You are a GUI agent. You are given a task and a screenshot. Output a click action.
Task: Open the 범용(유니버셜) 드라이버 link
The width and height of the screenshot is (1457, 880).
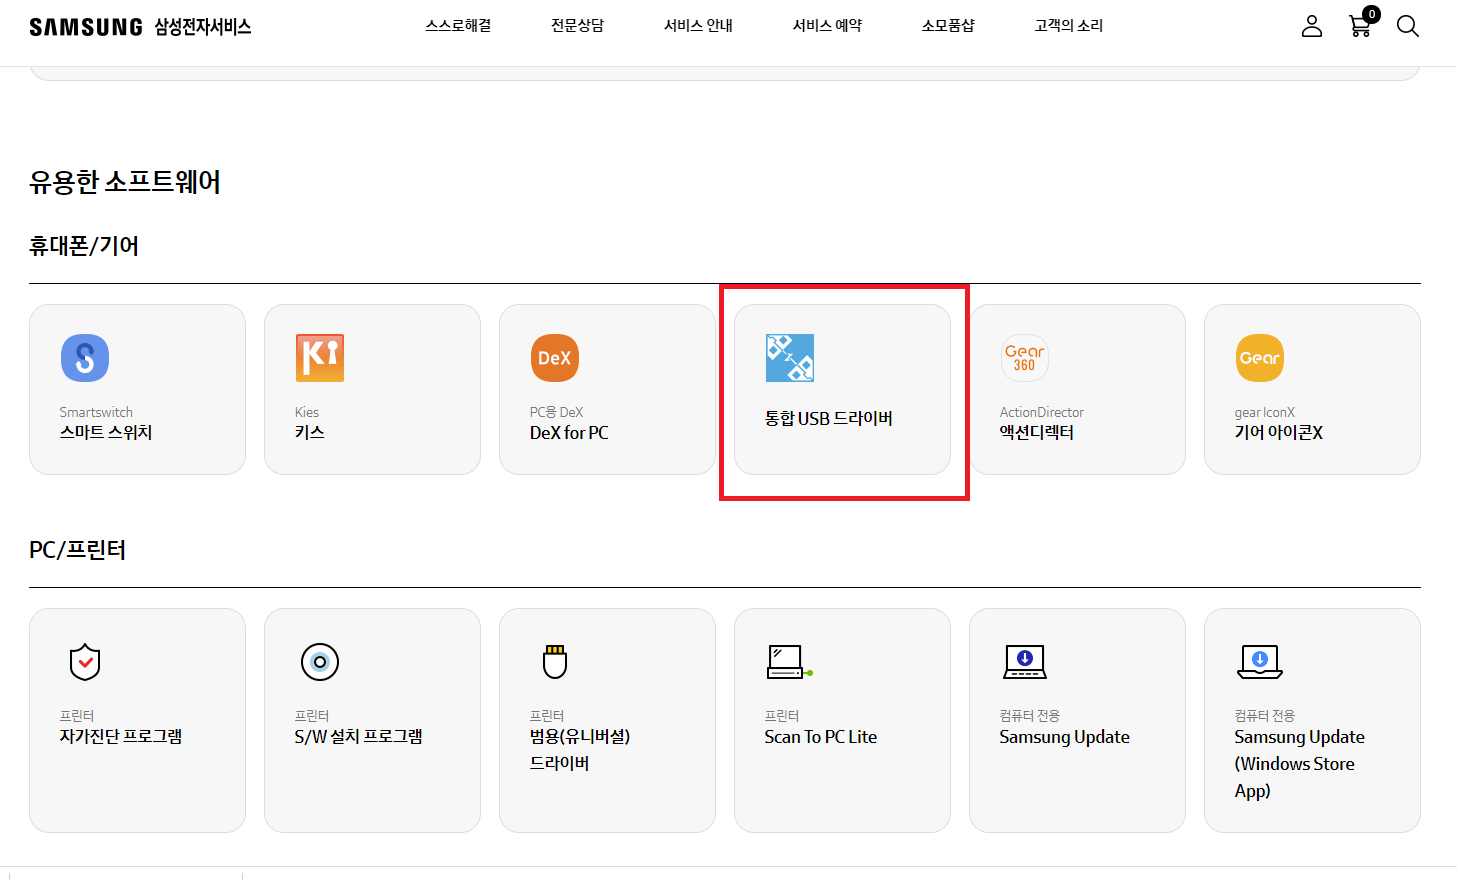coord(580,750)
